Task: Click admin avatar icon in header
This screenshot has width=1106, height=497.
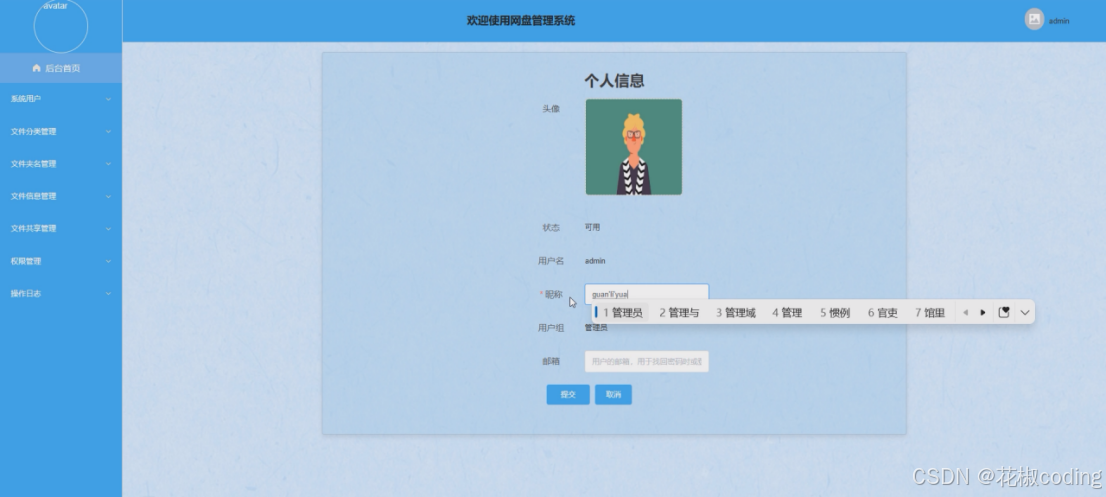Action: point(1034,20)
